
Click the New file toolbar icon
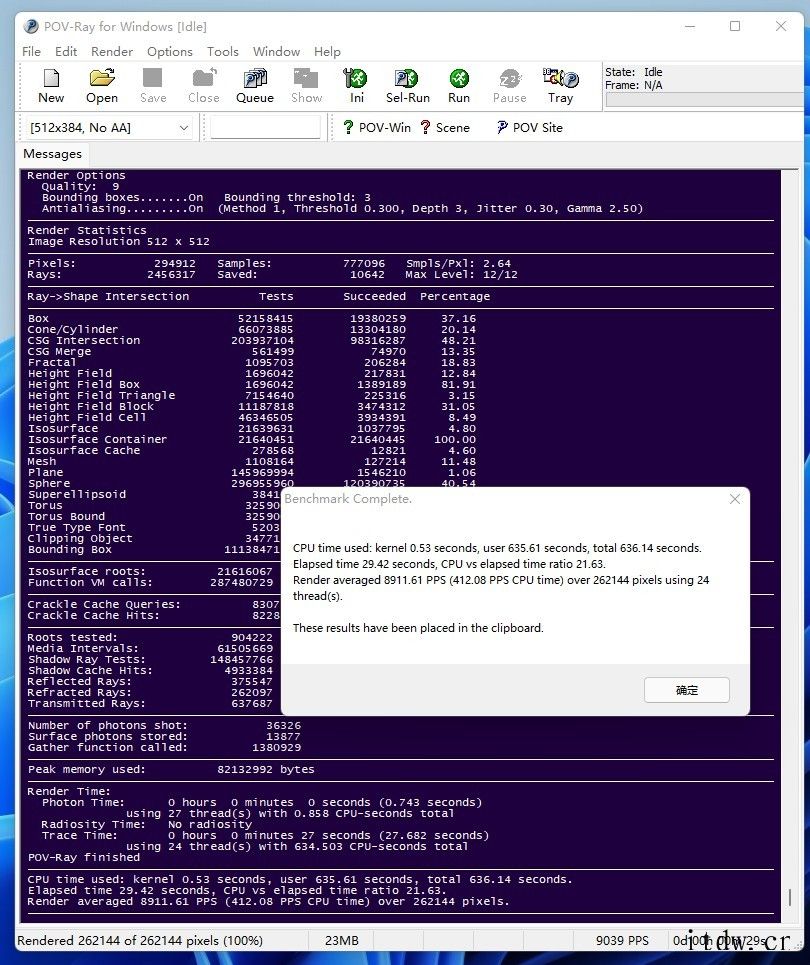pos(51,86)
